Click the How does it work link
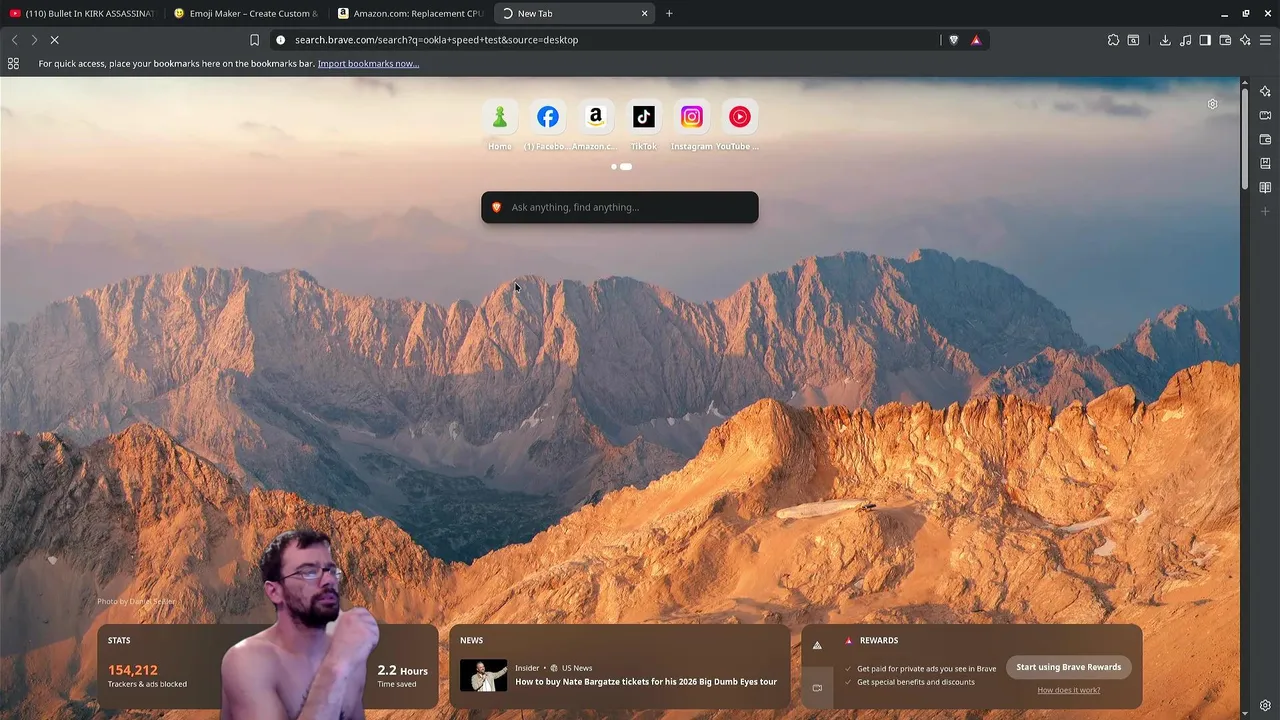The image size is (1280, 720). 1068,690
